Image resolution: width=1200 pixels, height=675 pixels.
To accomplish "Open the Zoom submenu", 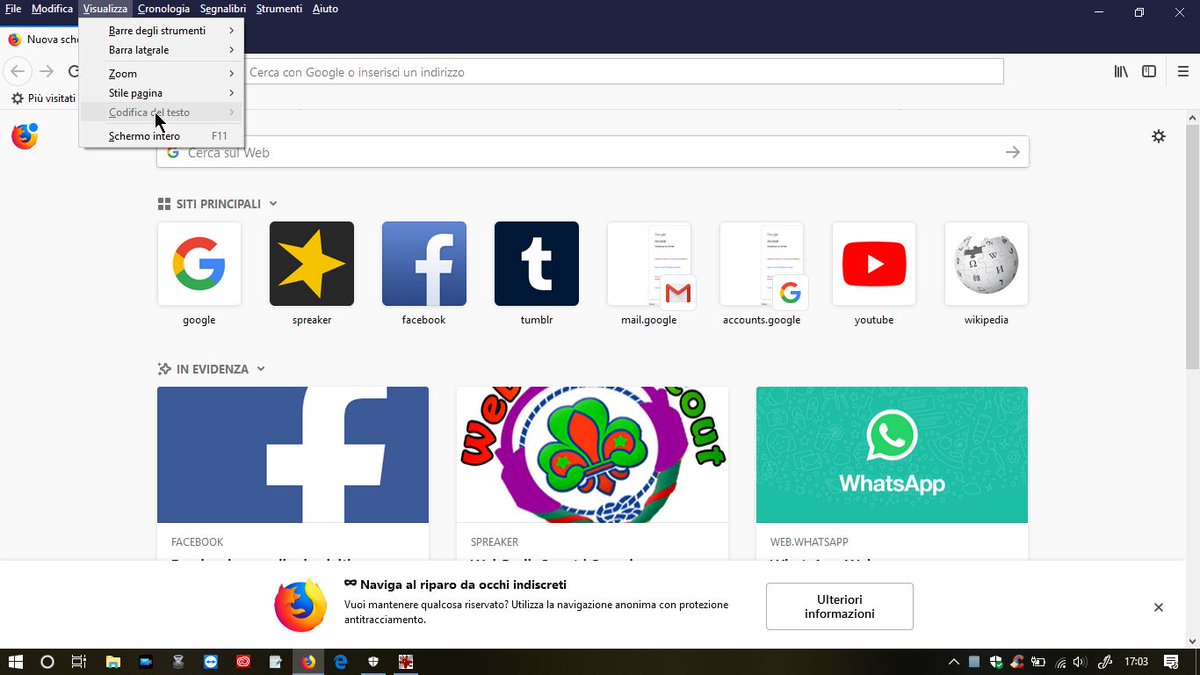I will pos(162,74).
